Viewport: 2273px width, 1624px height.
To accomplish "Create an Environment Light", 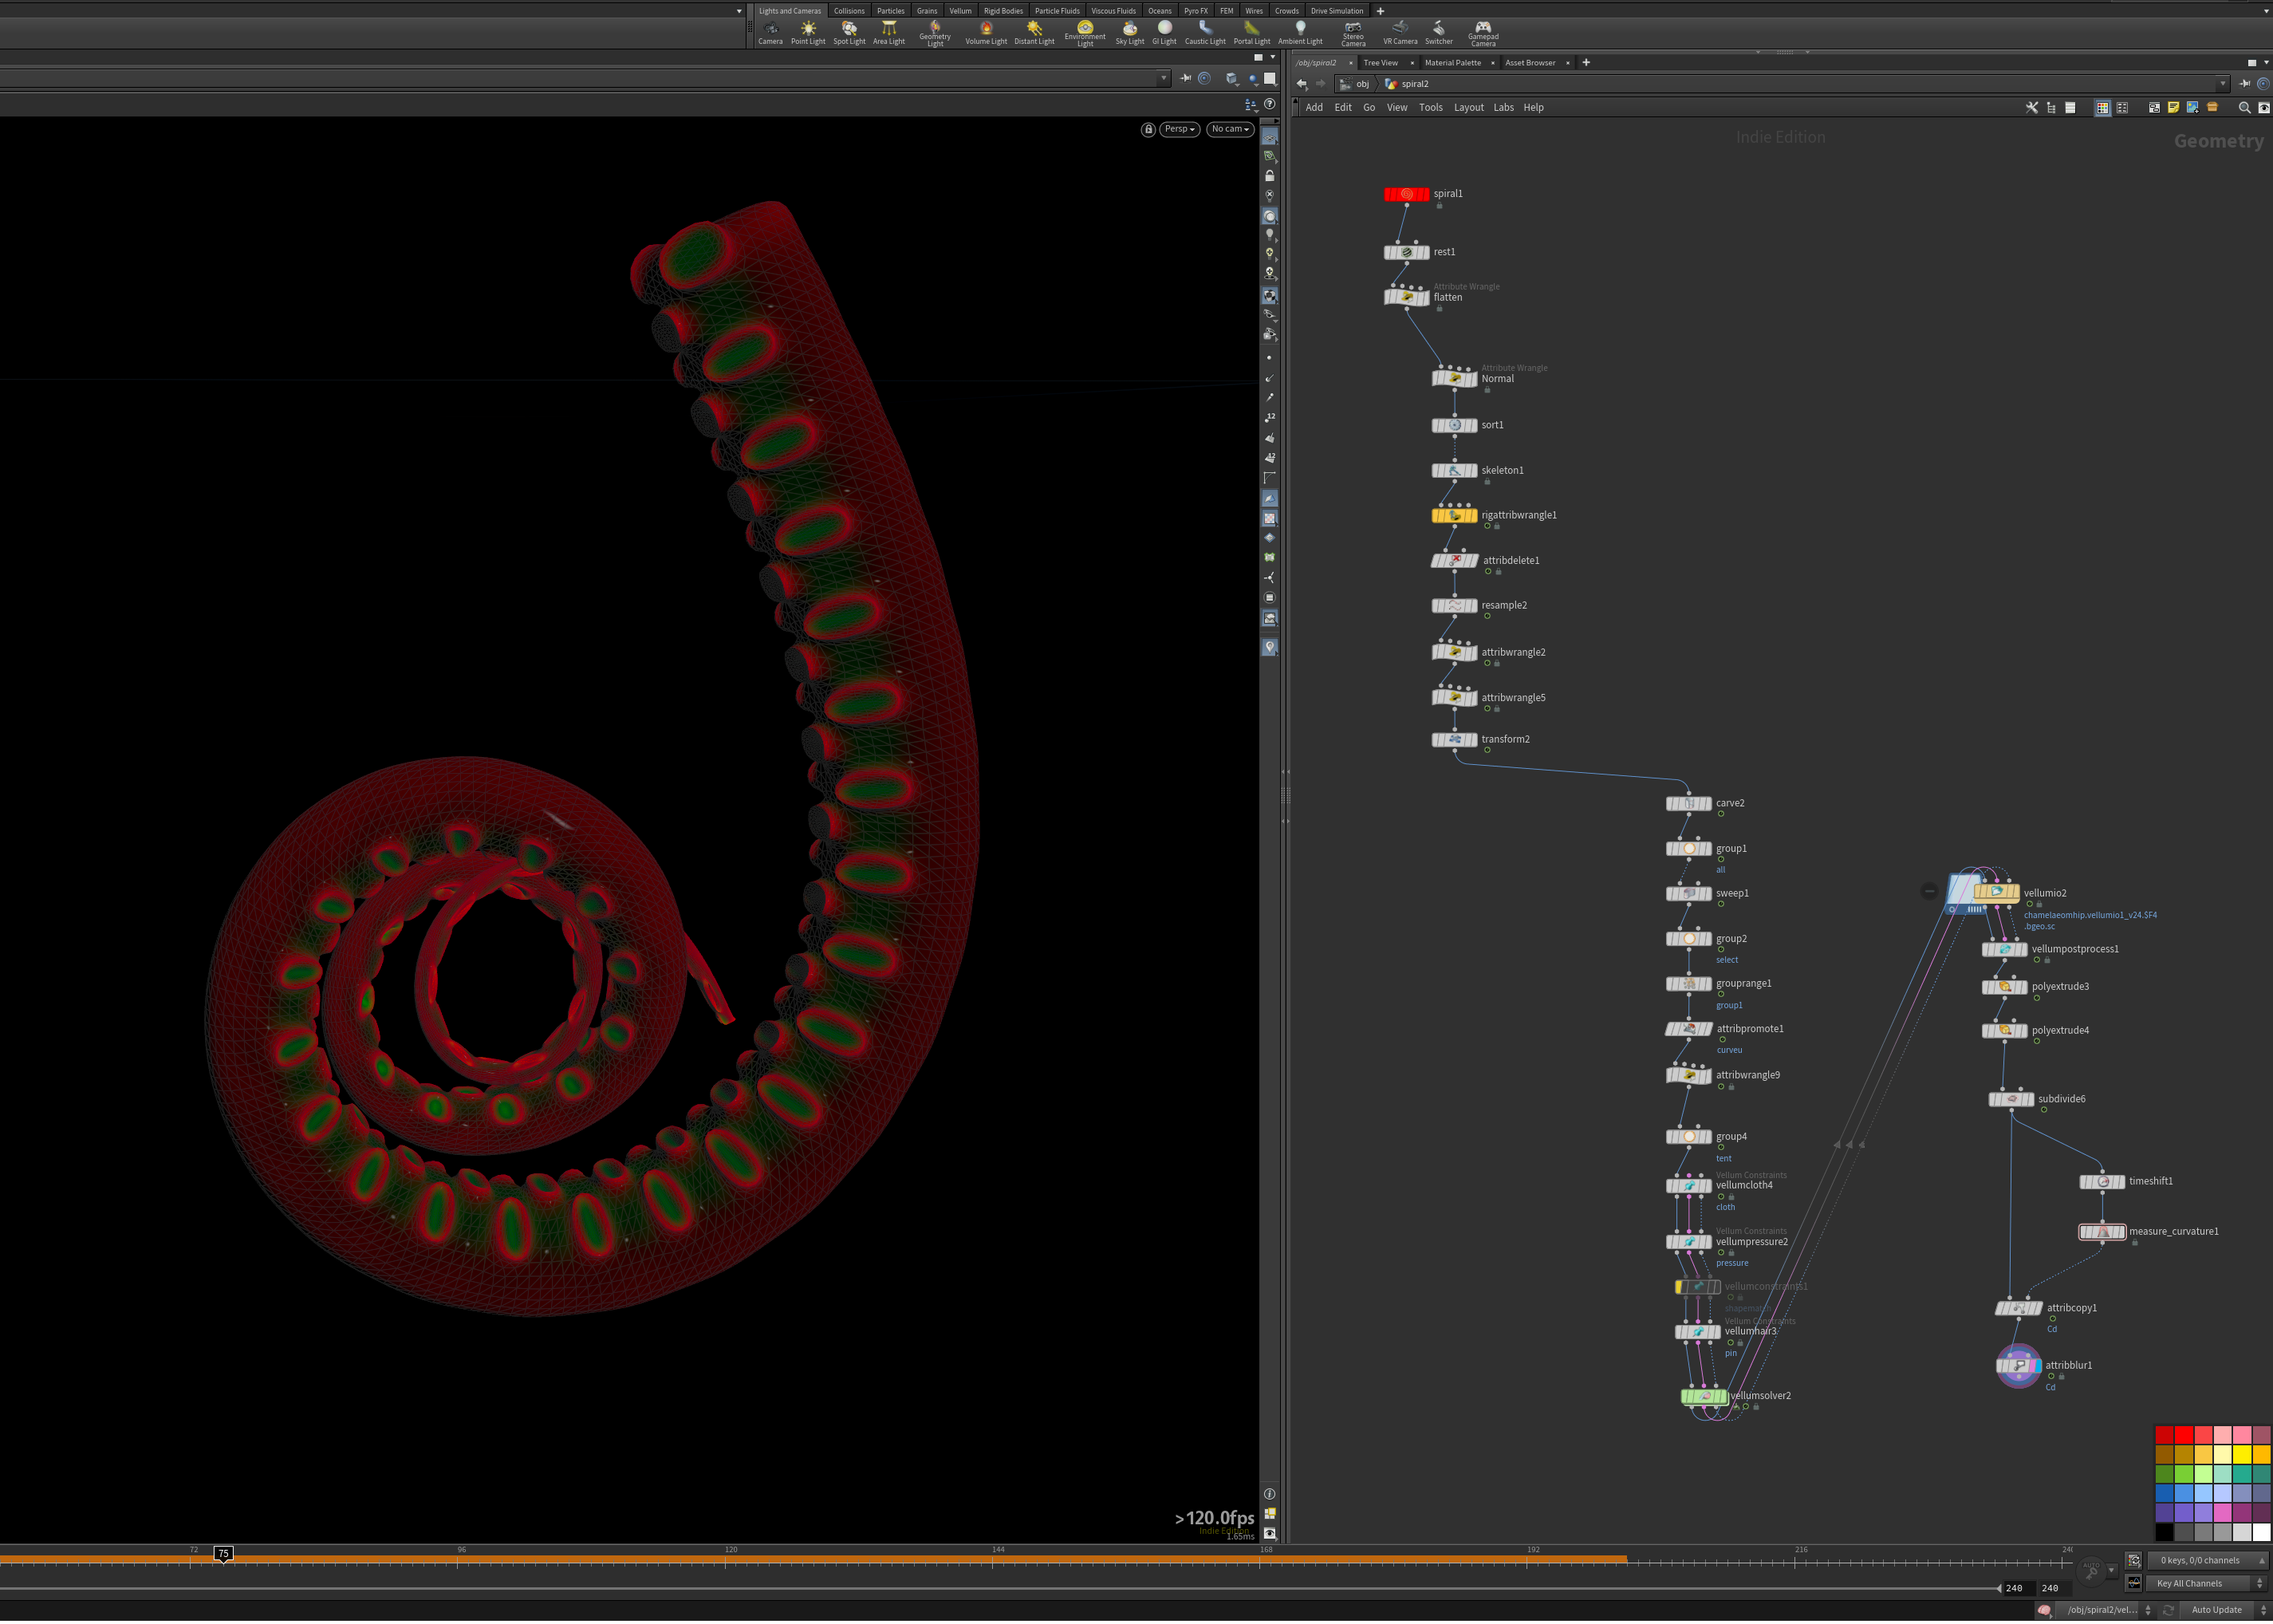I will 1085,34.
